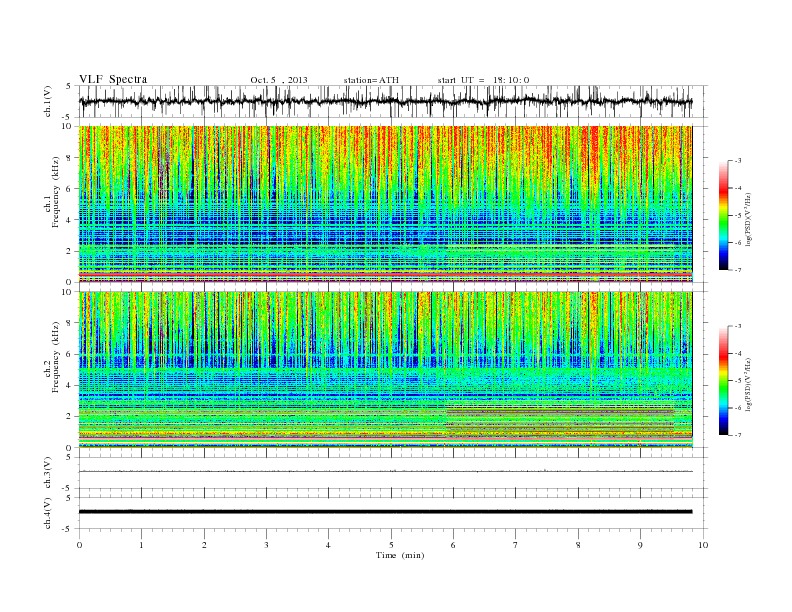Click the "9" minute label on Time axis
792x612 pixels.
coord(640,545)
